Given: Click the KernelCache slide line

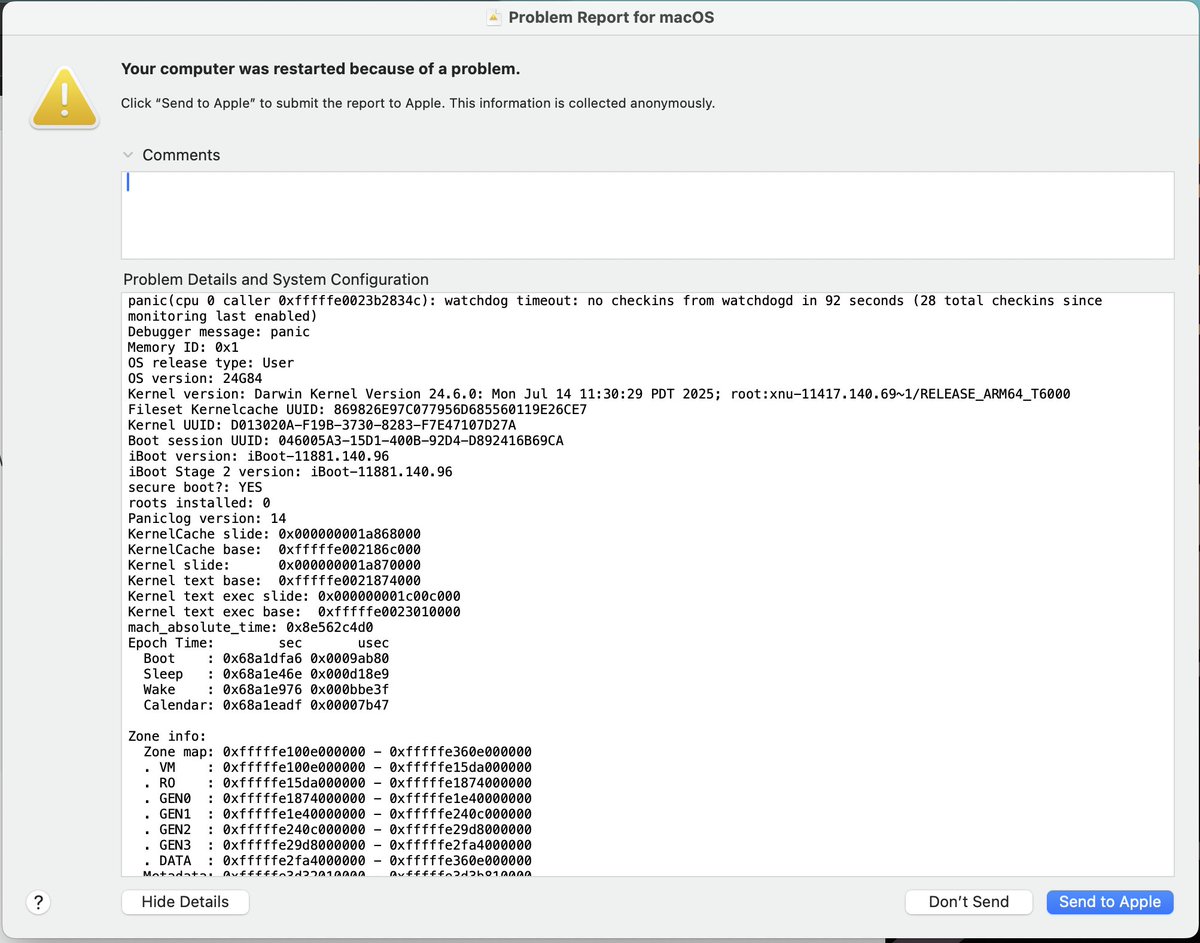Looking at the screenshot, I should [274, 534].
